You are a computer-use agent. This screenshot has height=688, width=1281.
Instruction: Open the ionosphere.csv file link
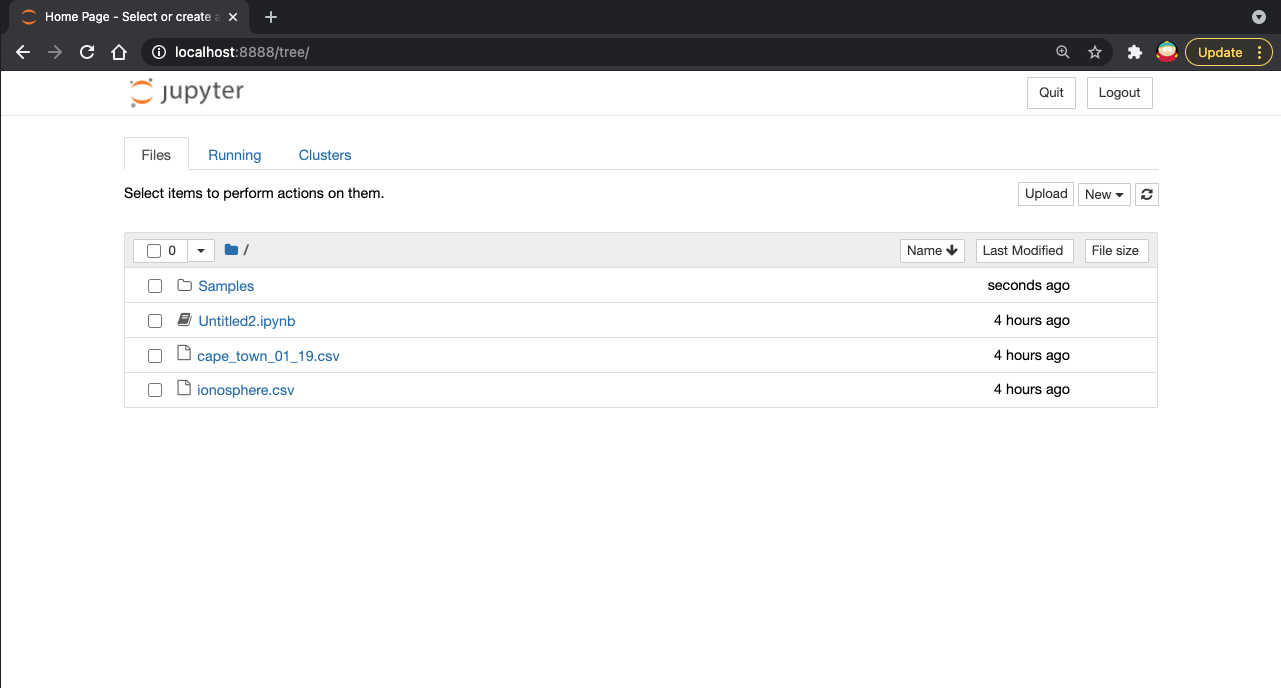click(x=246, y=390)
